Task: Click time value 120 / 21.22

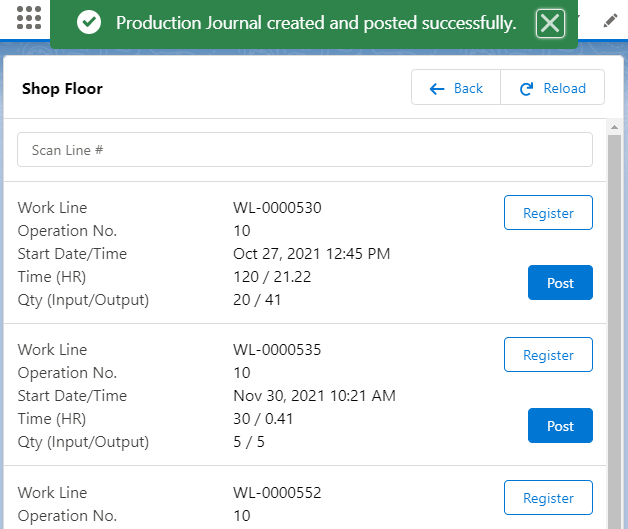Action: (x=272, y=277)
